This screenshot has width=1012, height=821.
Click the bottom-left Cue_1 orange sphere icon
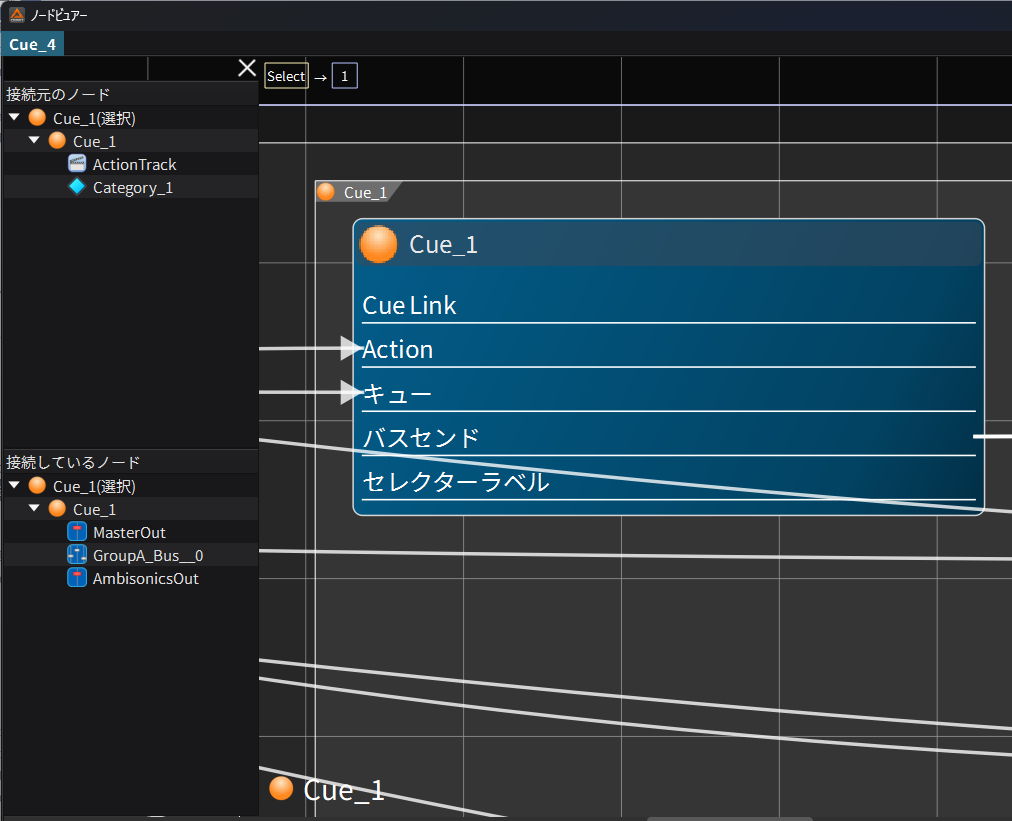282,789
